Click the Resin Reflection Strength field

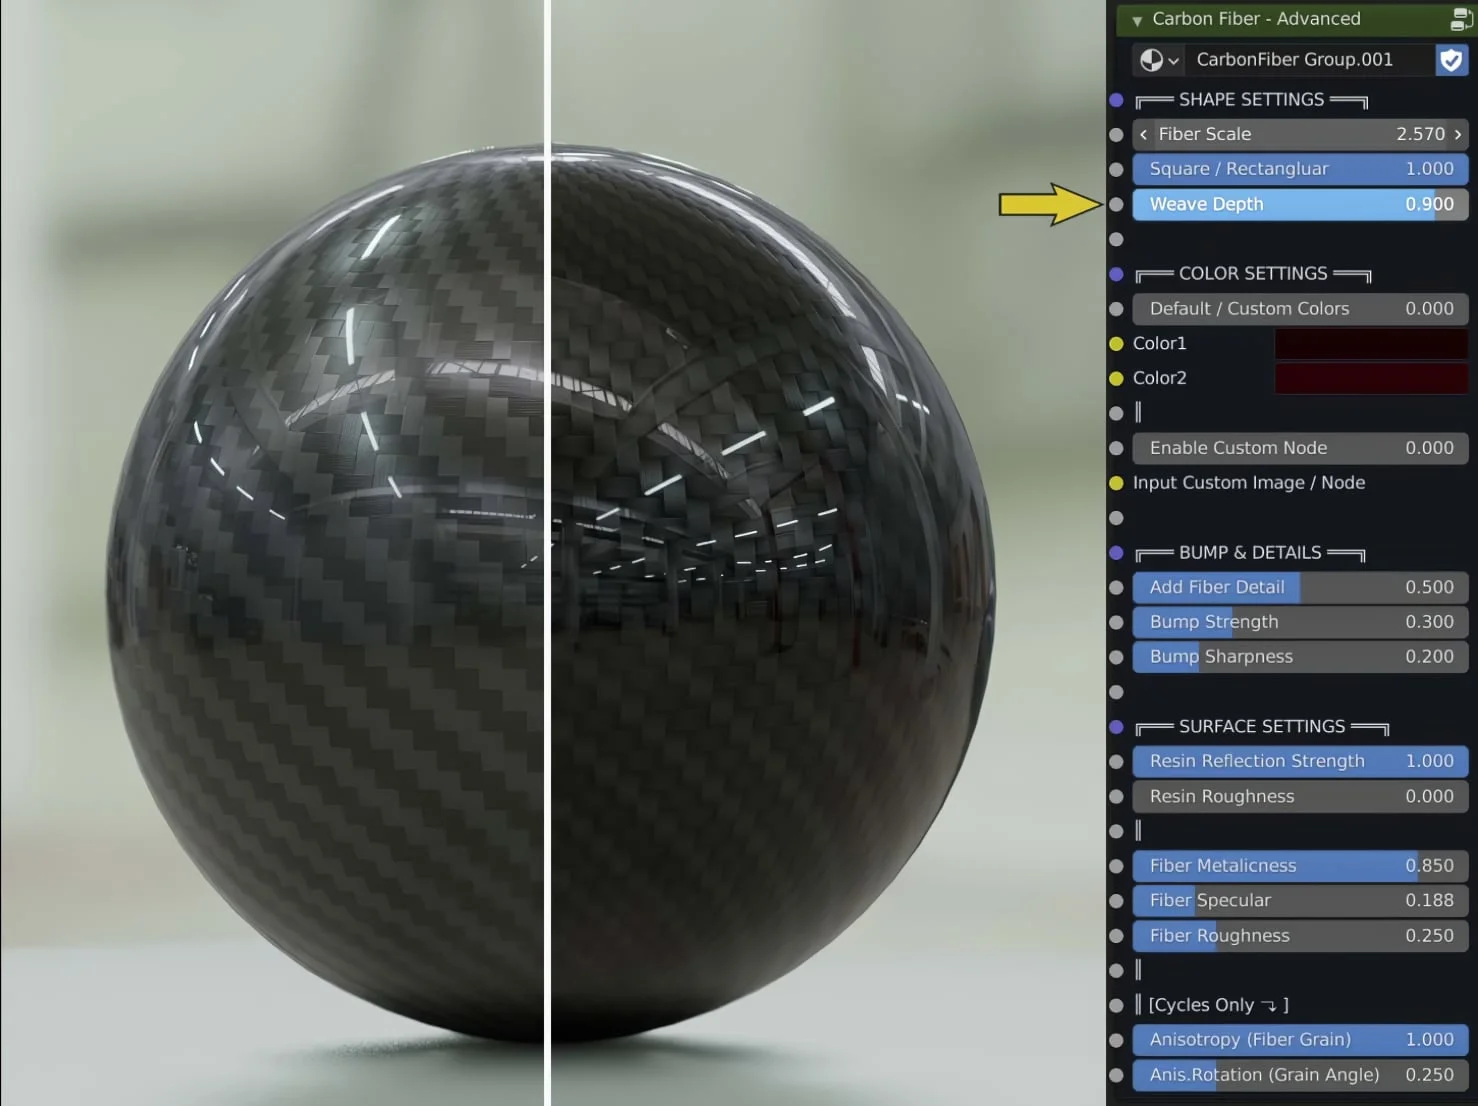tap(1299, 761)
